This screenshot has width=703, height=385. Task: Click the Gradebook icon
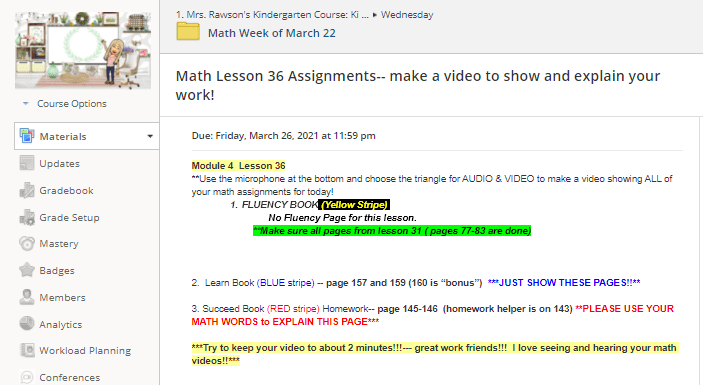27,190
